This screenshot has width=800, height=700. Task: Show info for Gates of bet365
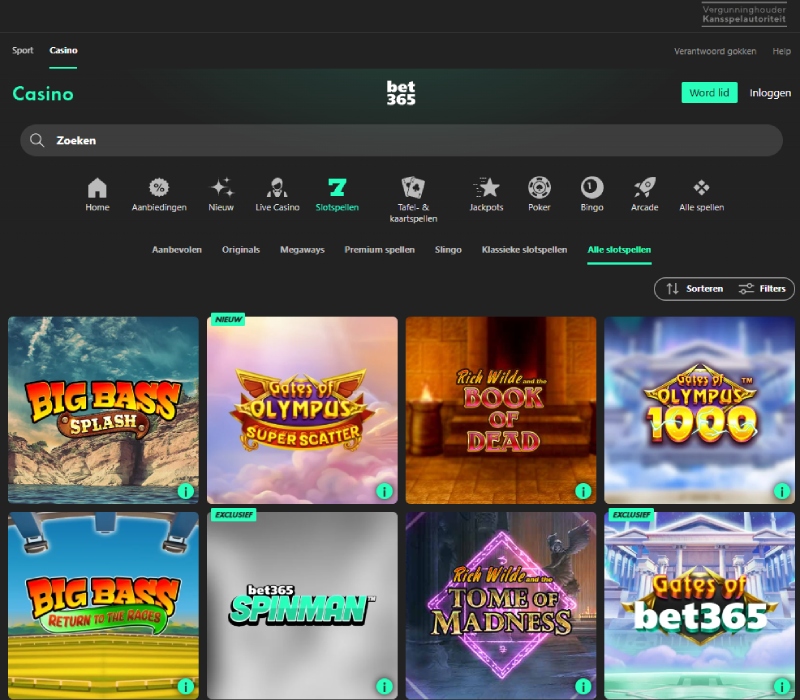[782, 686]
